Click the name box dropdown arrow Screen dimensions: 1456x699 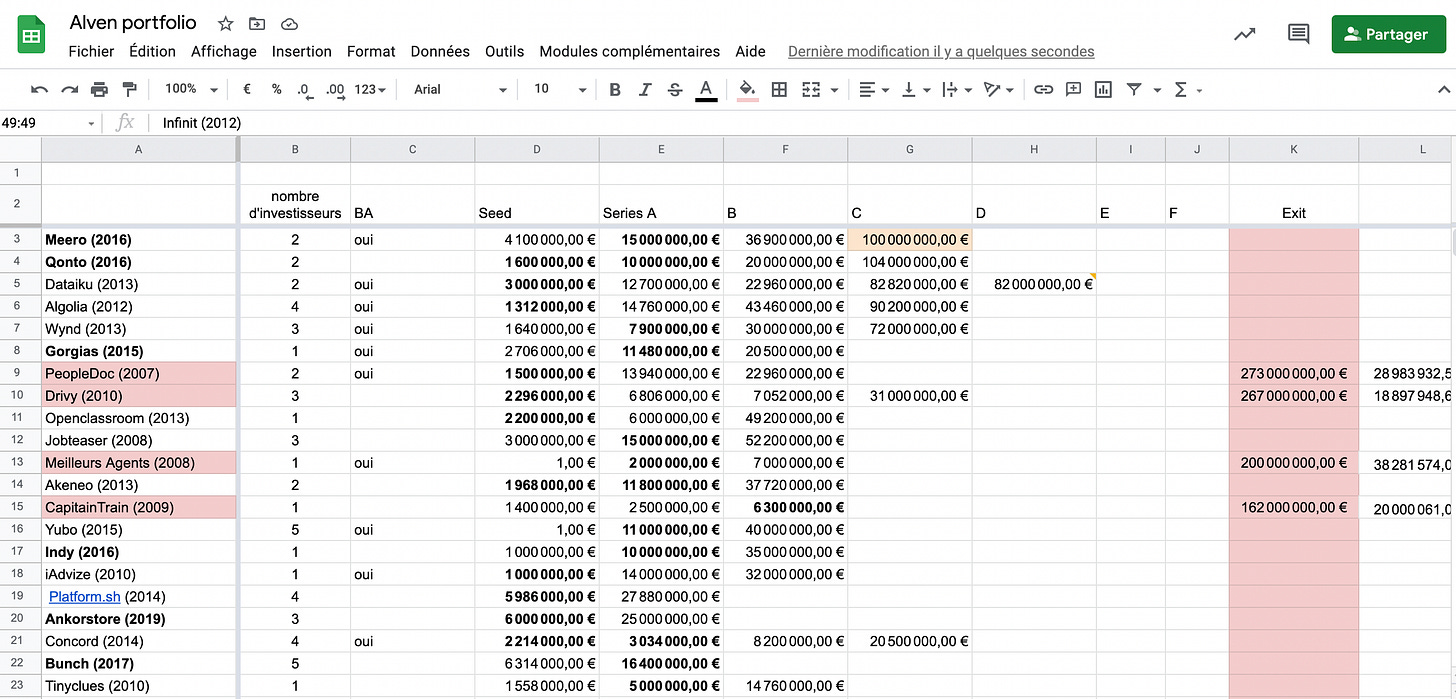coord(91,123)
